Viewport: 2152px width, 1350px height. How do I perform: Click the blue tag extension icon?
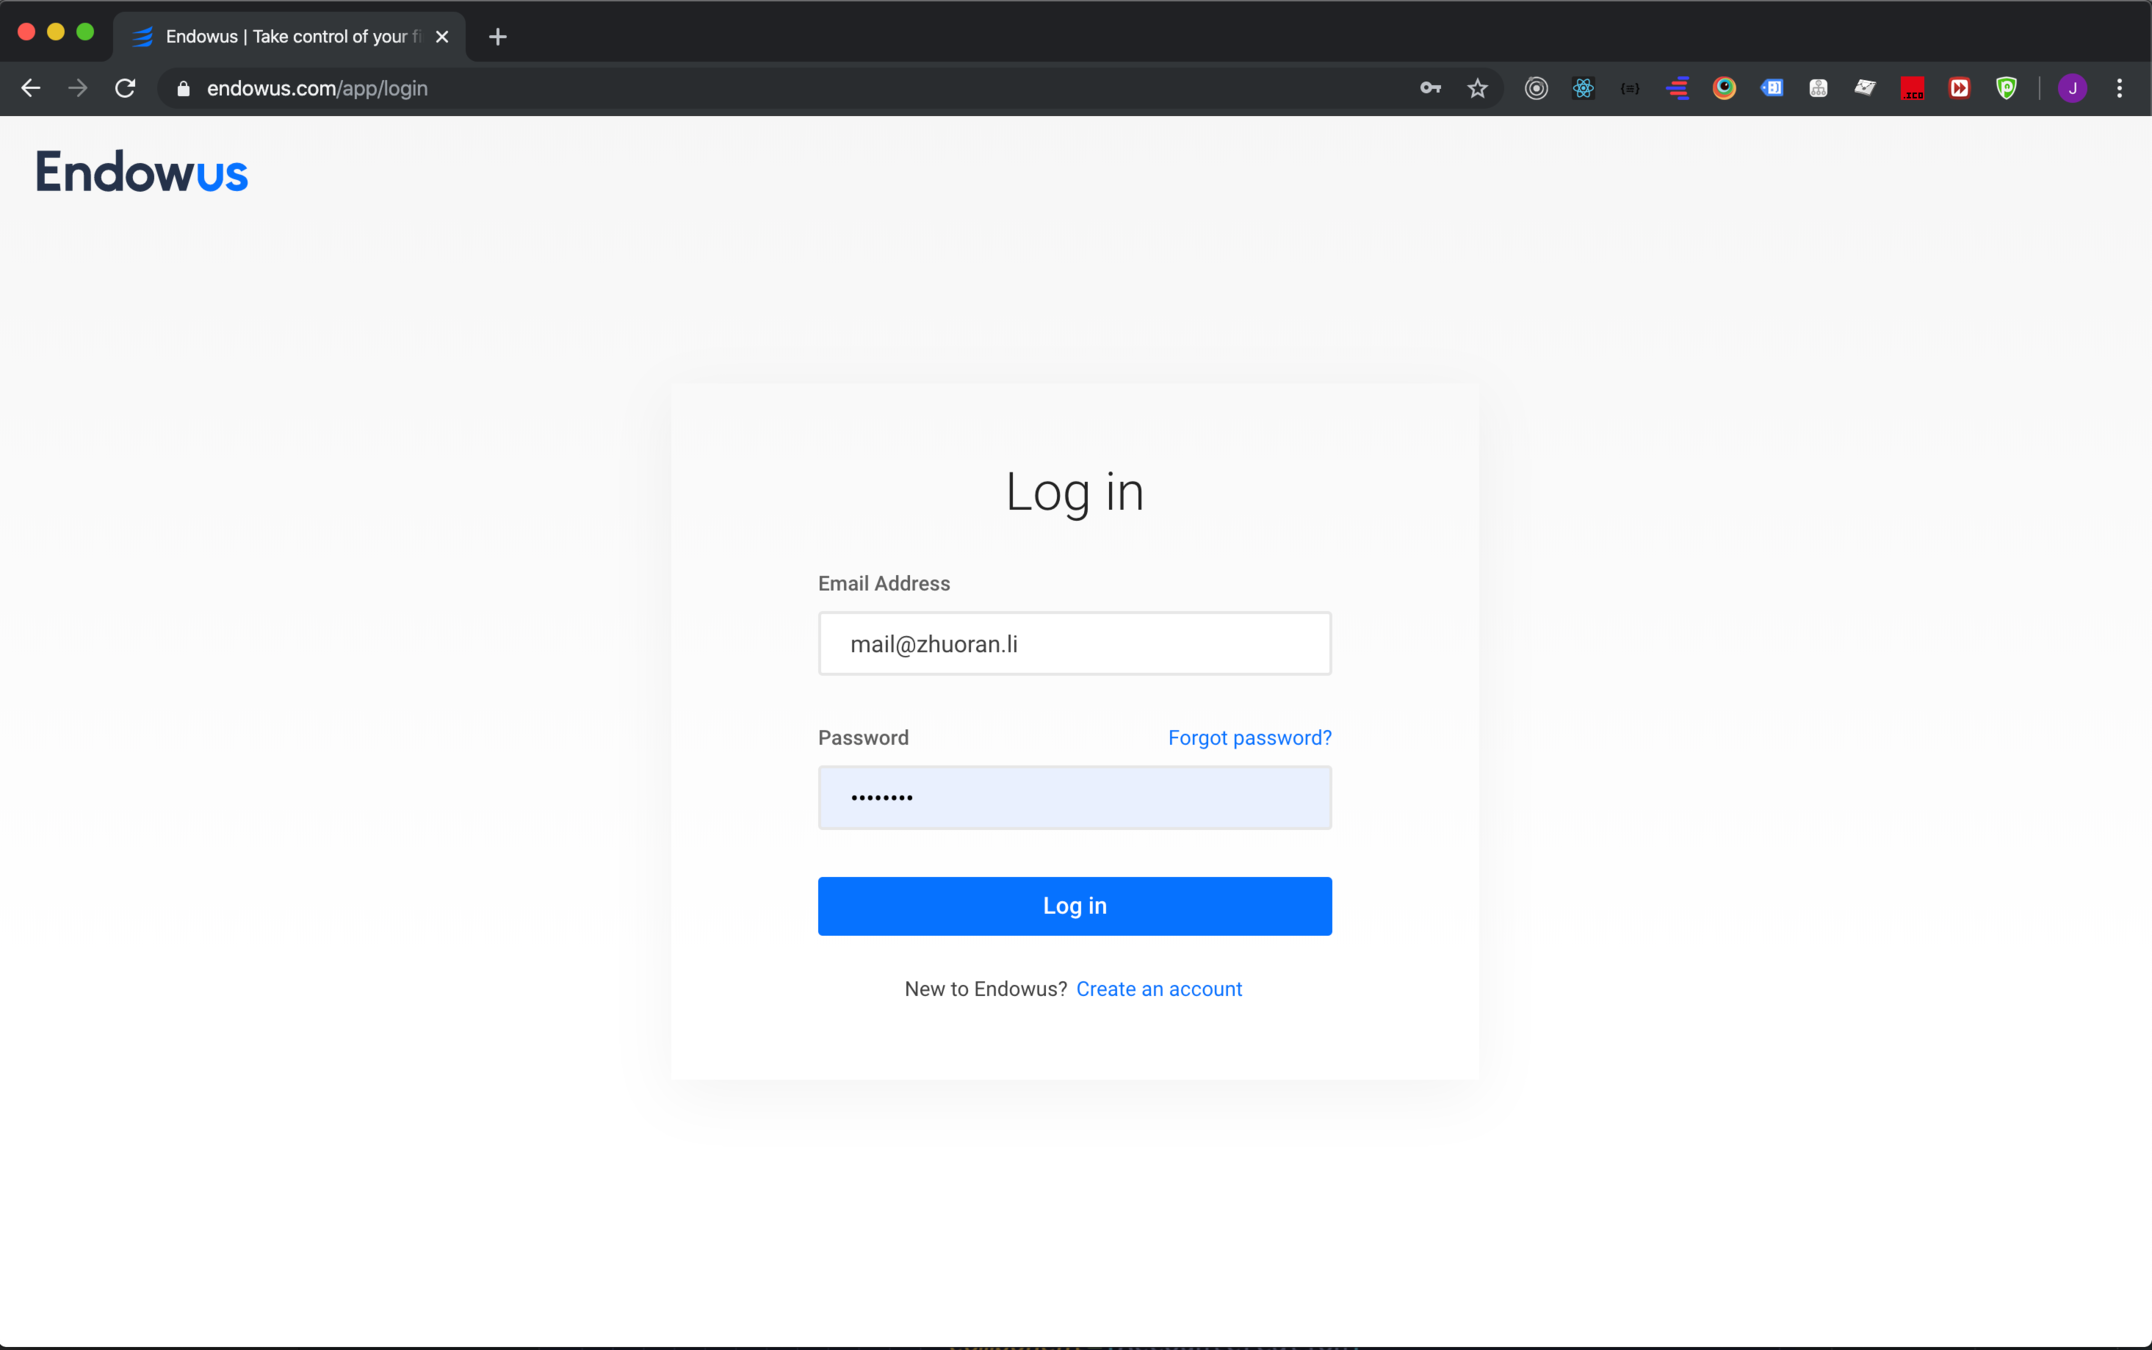click(1771, 89)
